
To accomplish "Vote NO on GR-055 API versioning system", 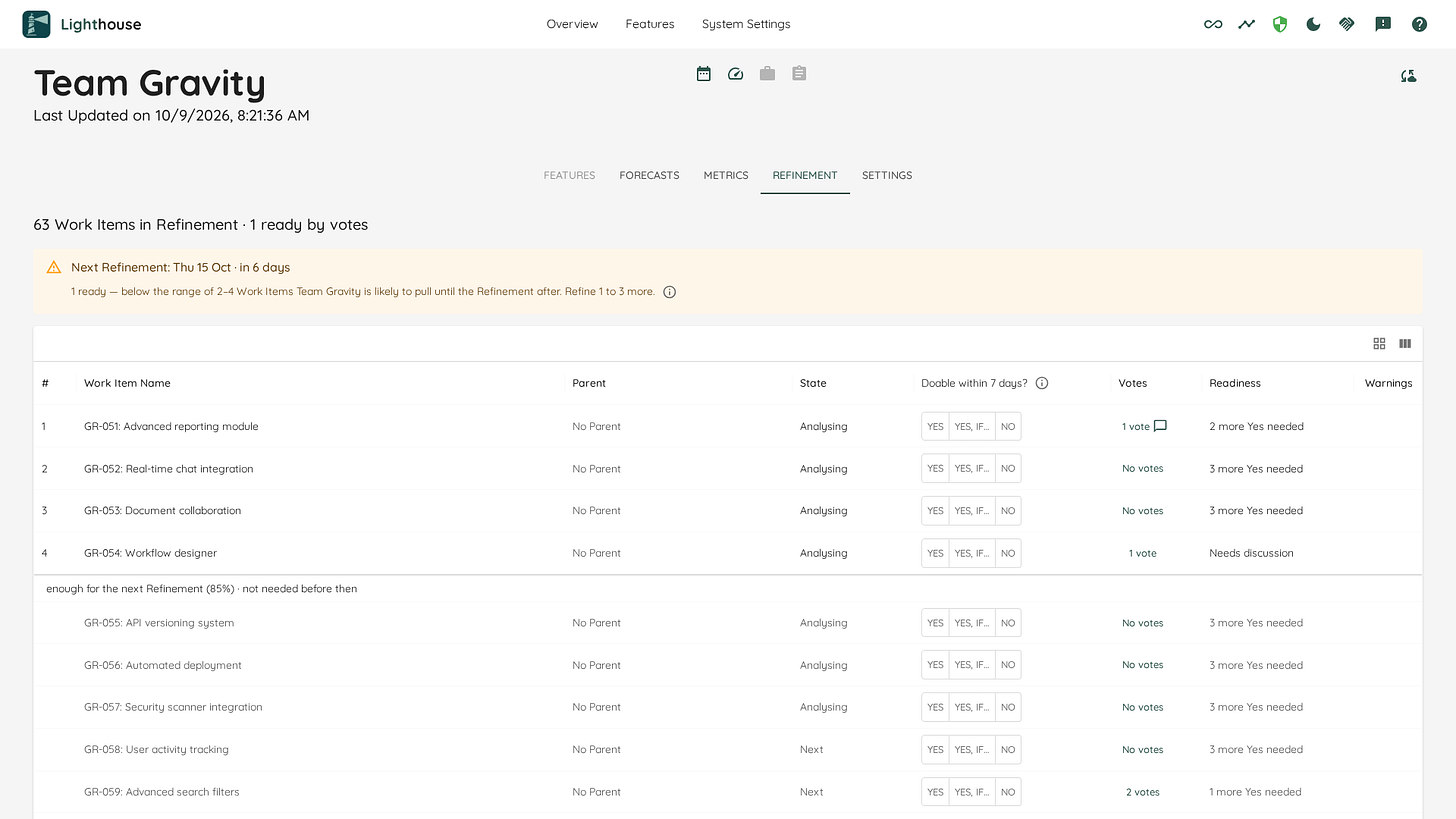I will (1008, 623).
